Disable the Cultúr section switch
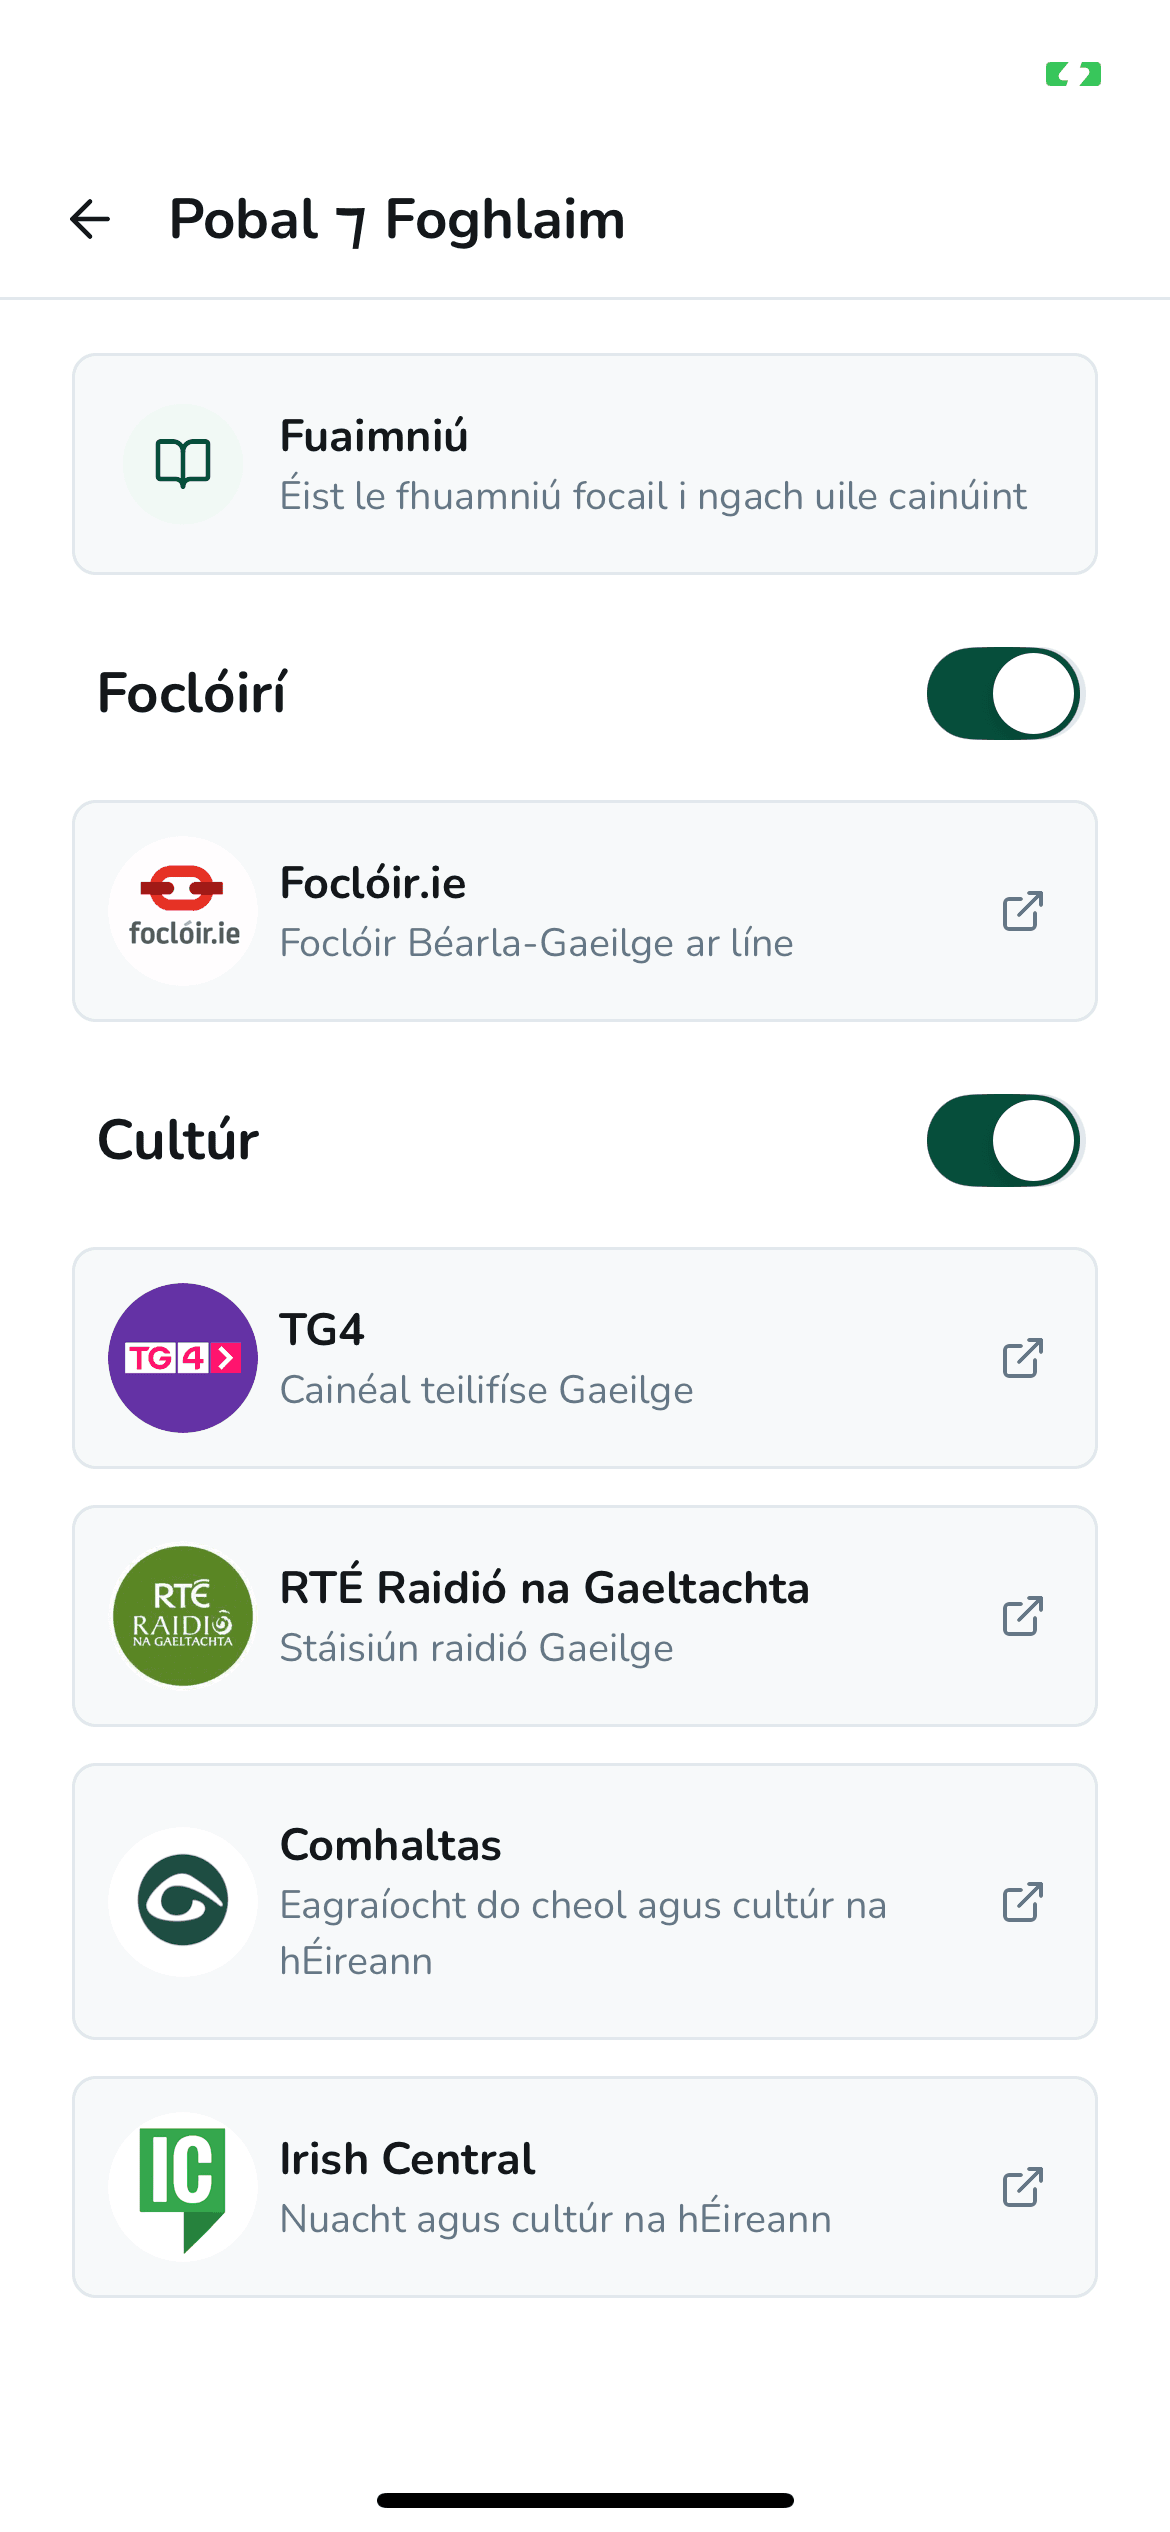Viewport: 1170px width, 2532px height. pyautogui.click(x=1004, y=1141)
